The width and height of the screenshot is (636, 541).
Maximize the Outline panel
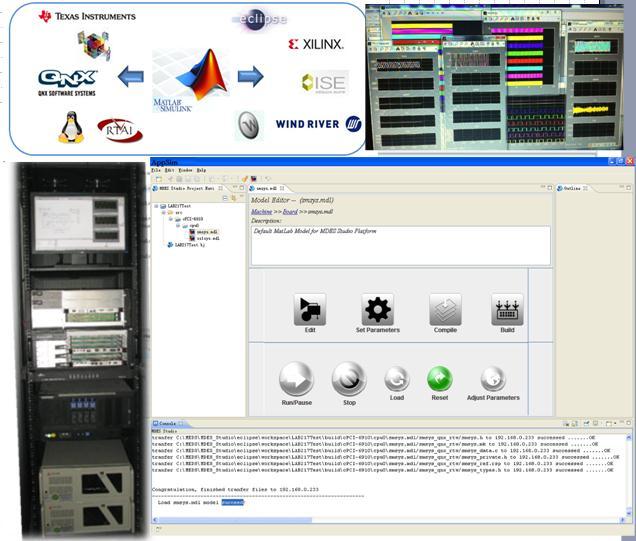coord(630,188)
